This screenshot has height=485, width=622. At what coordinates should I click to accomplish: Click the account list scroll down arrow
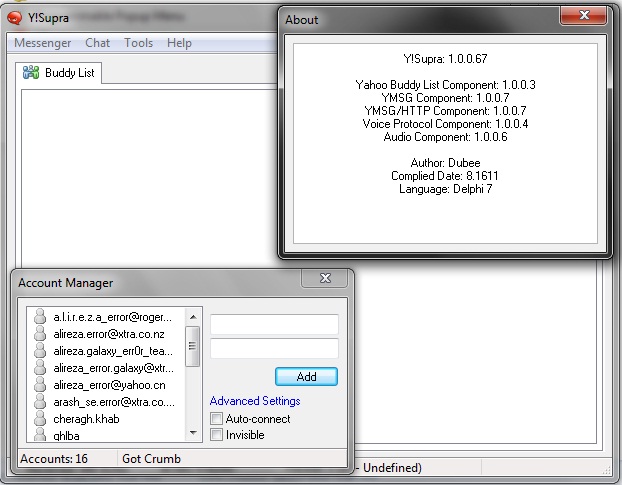(x=193, y=433)
